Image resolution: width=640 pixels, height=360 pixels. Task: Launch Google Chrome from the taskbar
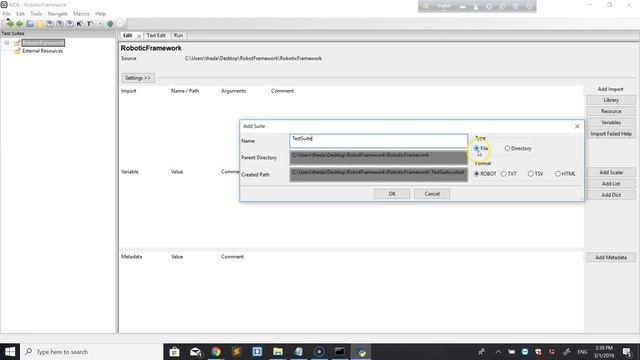tap(216, 351)
